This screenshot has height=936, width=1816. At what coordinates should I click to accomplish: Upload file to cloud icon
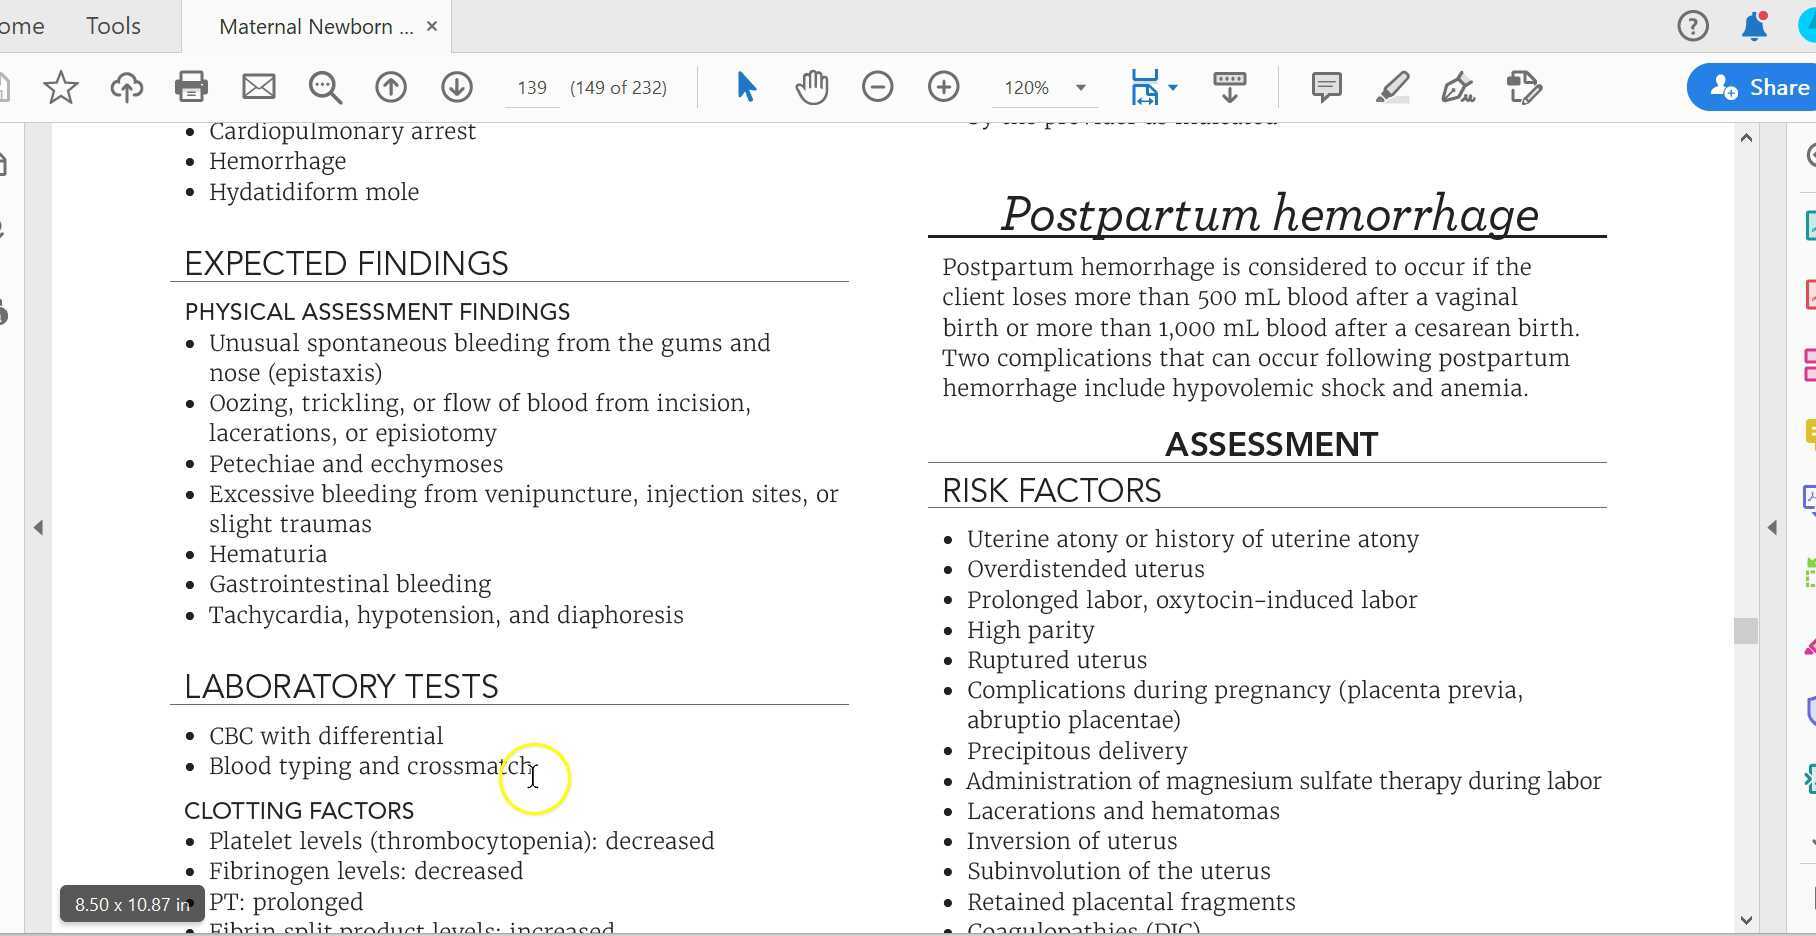[126, 88]
